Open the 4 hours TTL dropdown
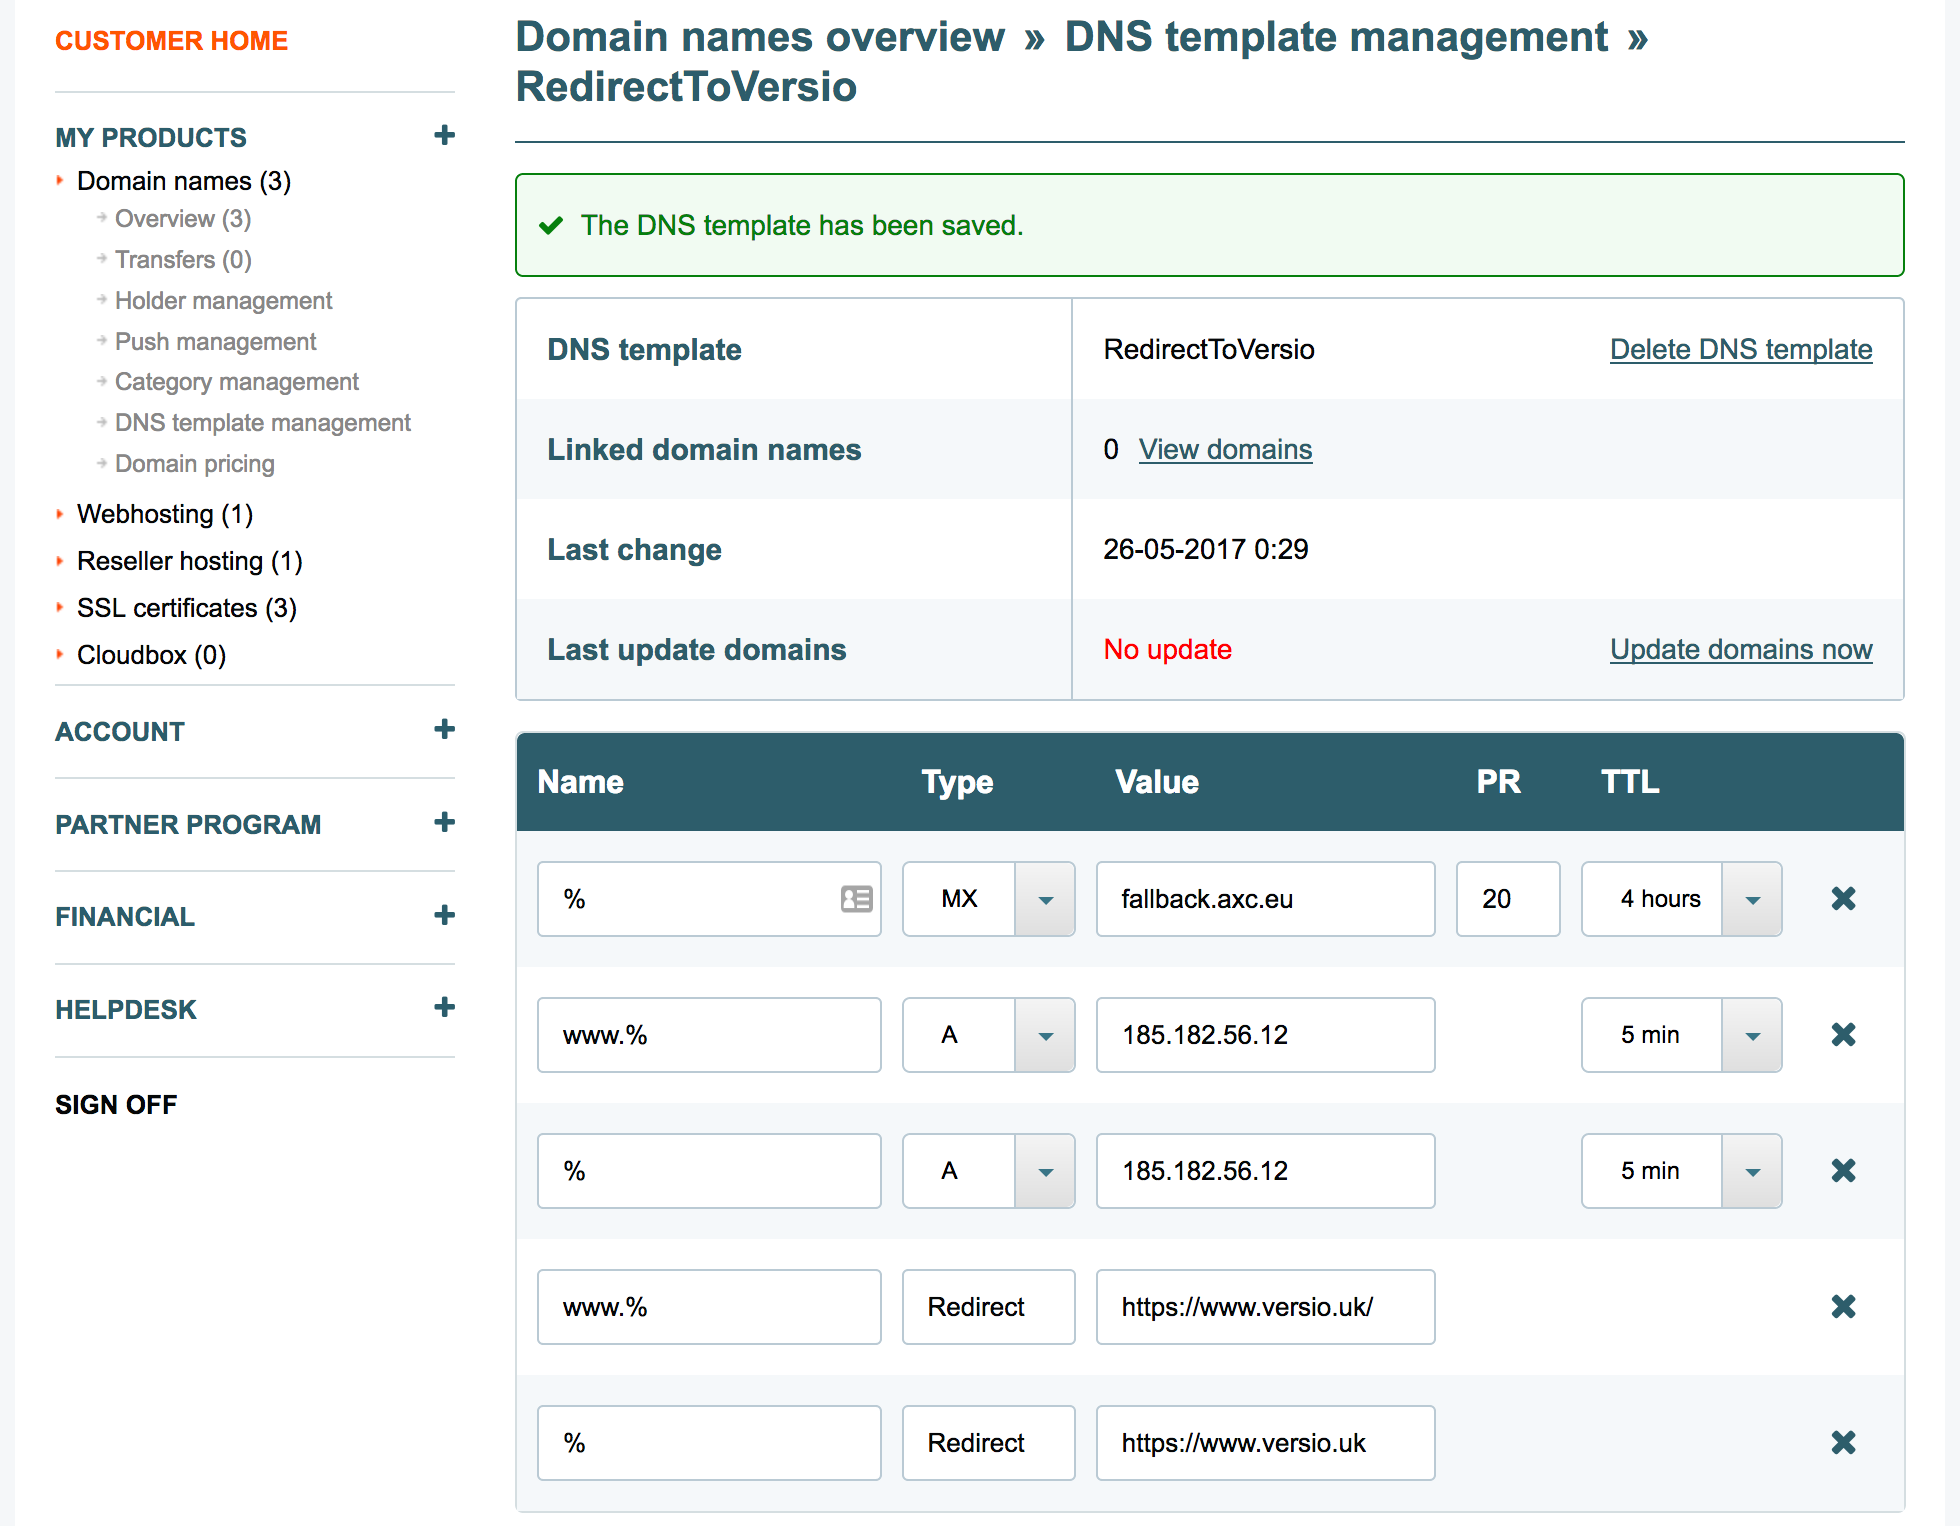Image resolution: width=1960 pixels, height=1526 pixels. click(1752, 899)
